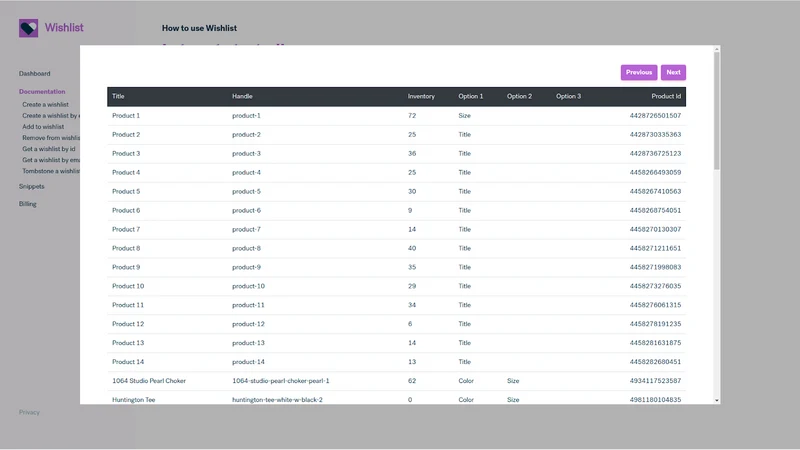
Task: Click product id 4458270130307
Action: 655,230
